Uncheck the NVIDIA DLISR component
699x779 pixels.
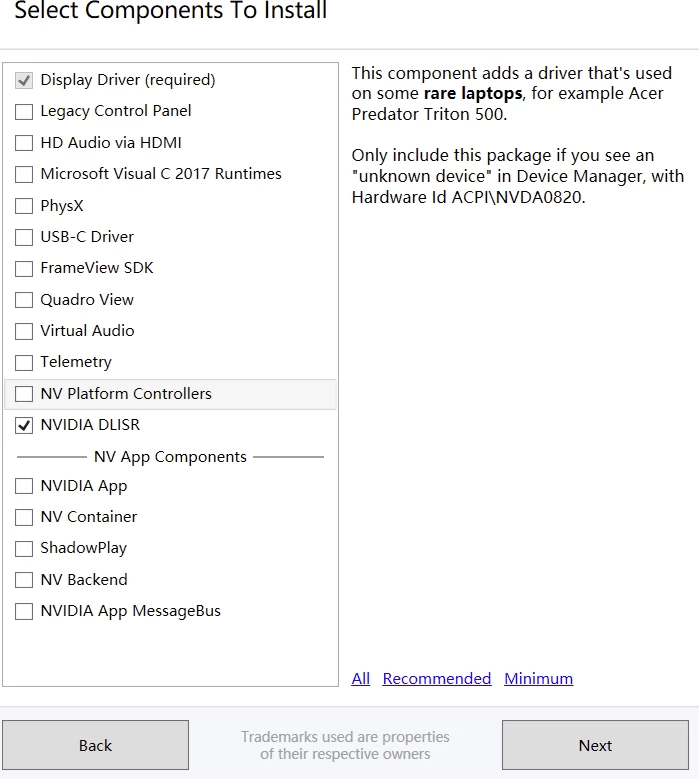[24, 425]
